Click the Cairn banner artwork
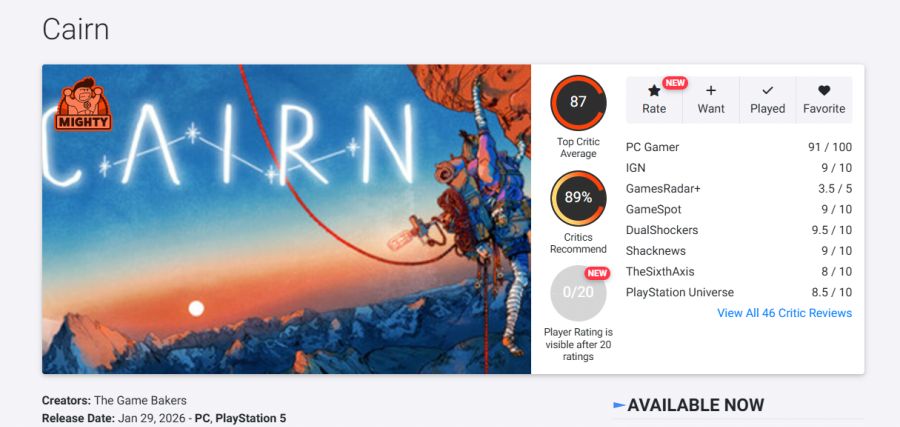Viewport: 900px width, 427px height. (x=286, y=219)
